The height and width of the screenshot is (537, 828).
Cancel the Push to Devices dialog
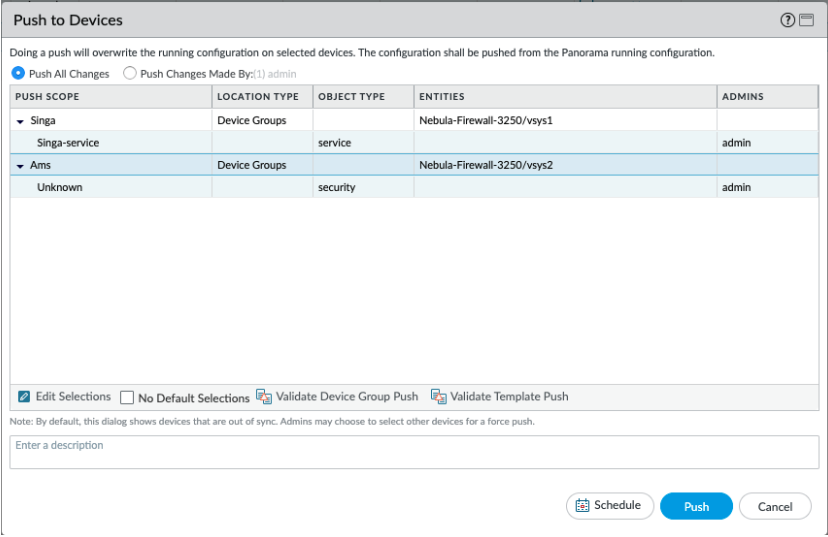pyautogui.click(x=775, y=507)
